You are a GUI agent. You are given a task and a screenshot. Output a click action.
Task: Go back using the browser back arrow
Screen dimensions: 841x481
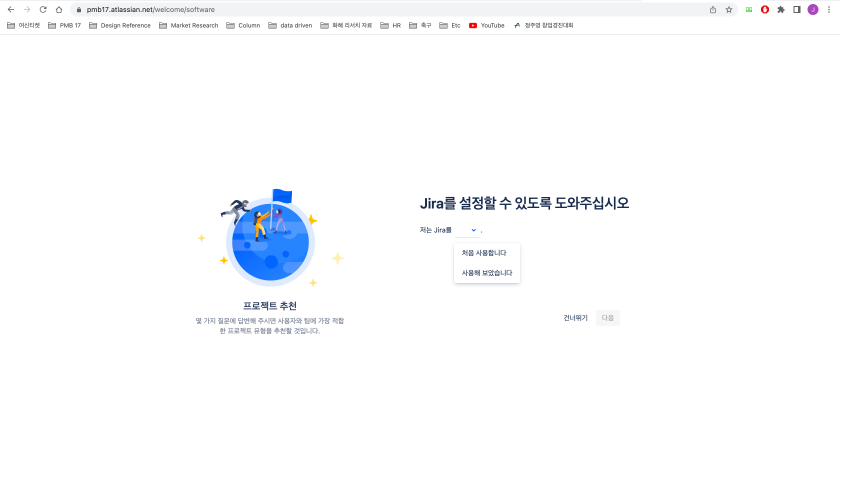click(11, 10)
